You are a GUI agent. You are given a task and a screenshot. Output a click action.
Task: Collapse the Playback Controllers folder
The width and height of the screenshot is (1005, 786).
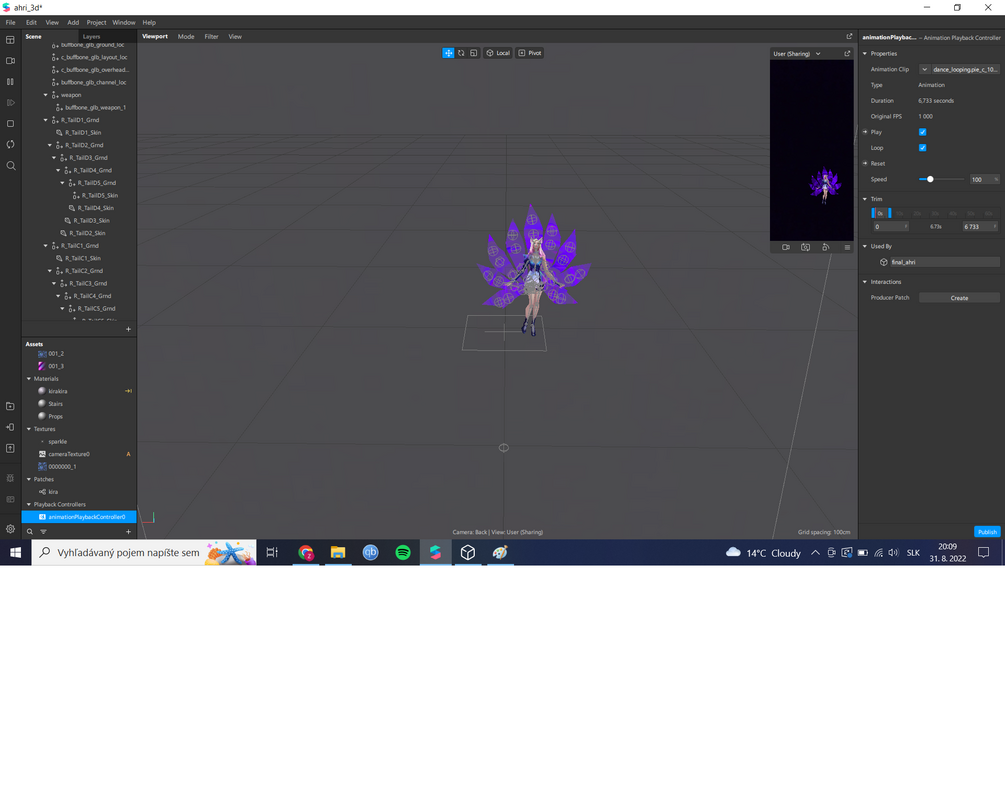click(x=29, y=505)
